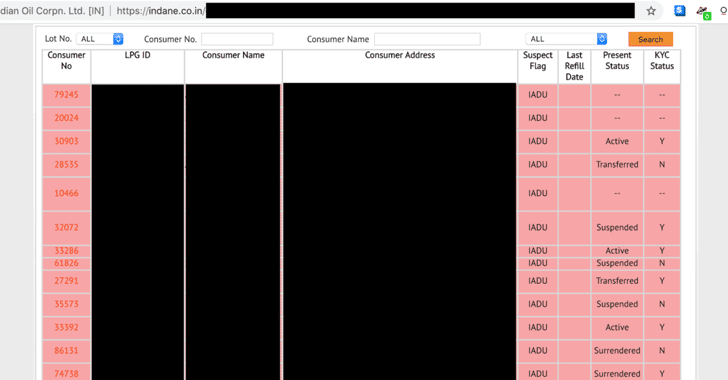The width and height of the screenshot is (728, 380).
Task: Select Suspended status in row 32072
Action: 617,228
